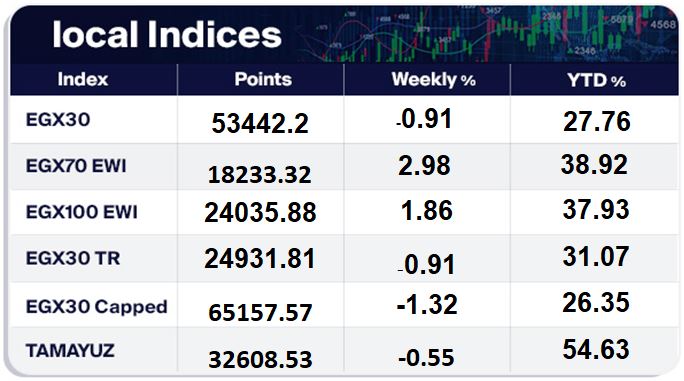Select the Index column header
Image resolution: width=684 pixels, height=381 pixels.
[83, 79]
